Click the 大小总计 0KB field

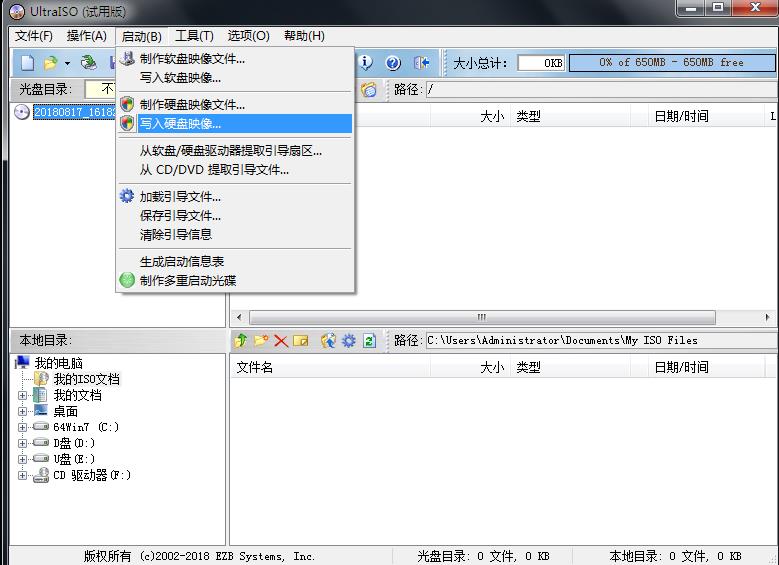tap(542, 63)
